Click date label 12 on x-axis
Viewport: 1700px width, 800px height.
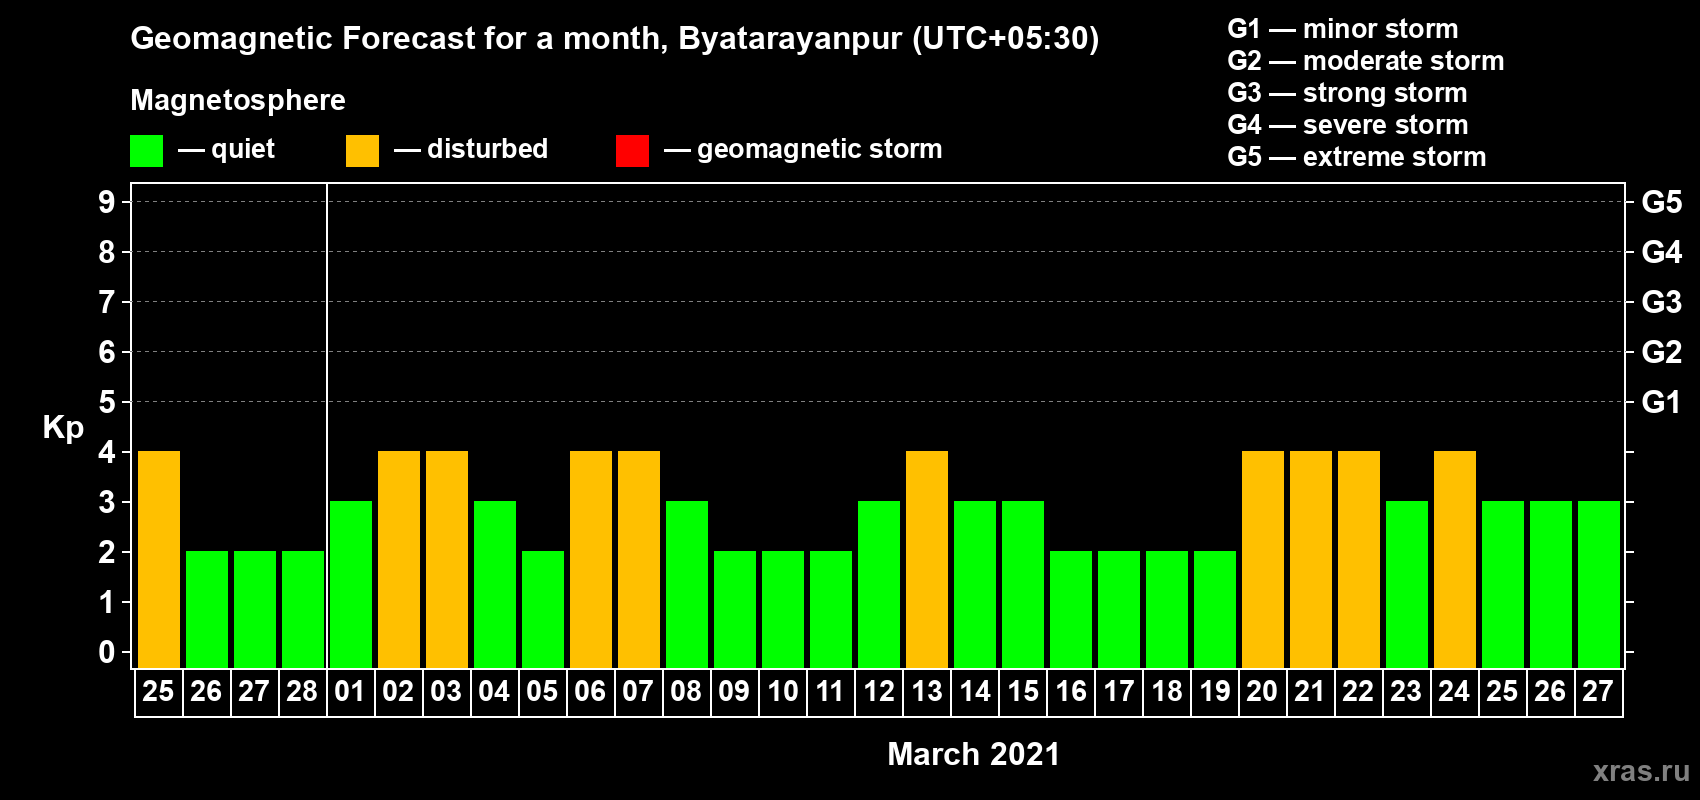[x=879, y=692]
